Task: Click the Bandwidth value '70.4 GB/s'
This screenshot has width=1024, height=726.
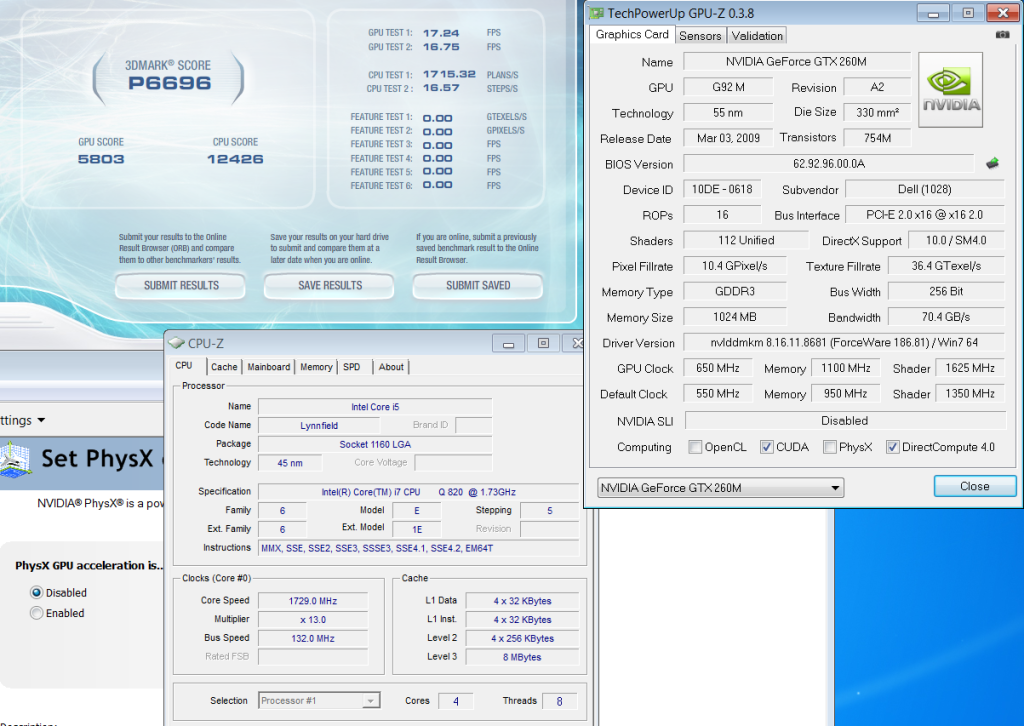Action: click(x=946, y=317)
